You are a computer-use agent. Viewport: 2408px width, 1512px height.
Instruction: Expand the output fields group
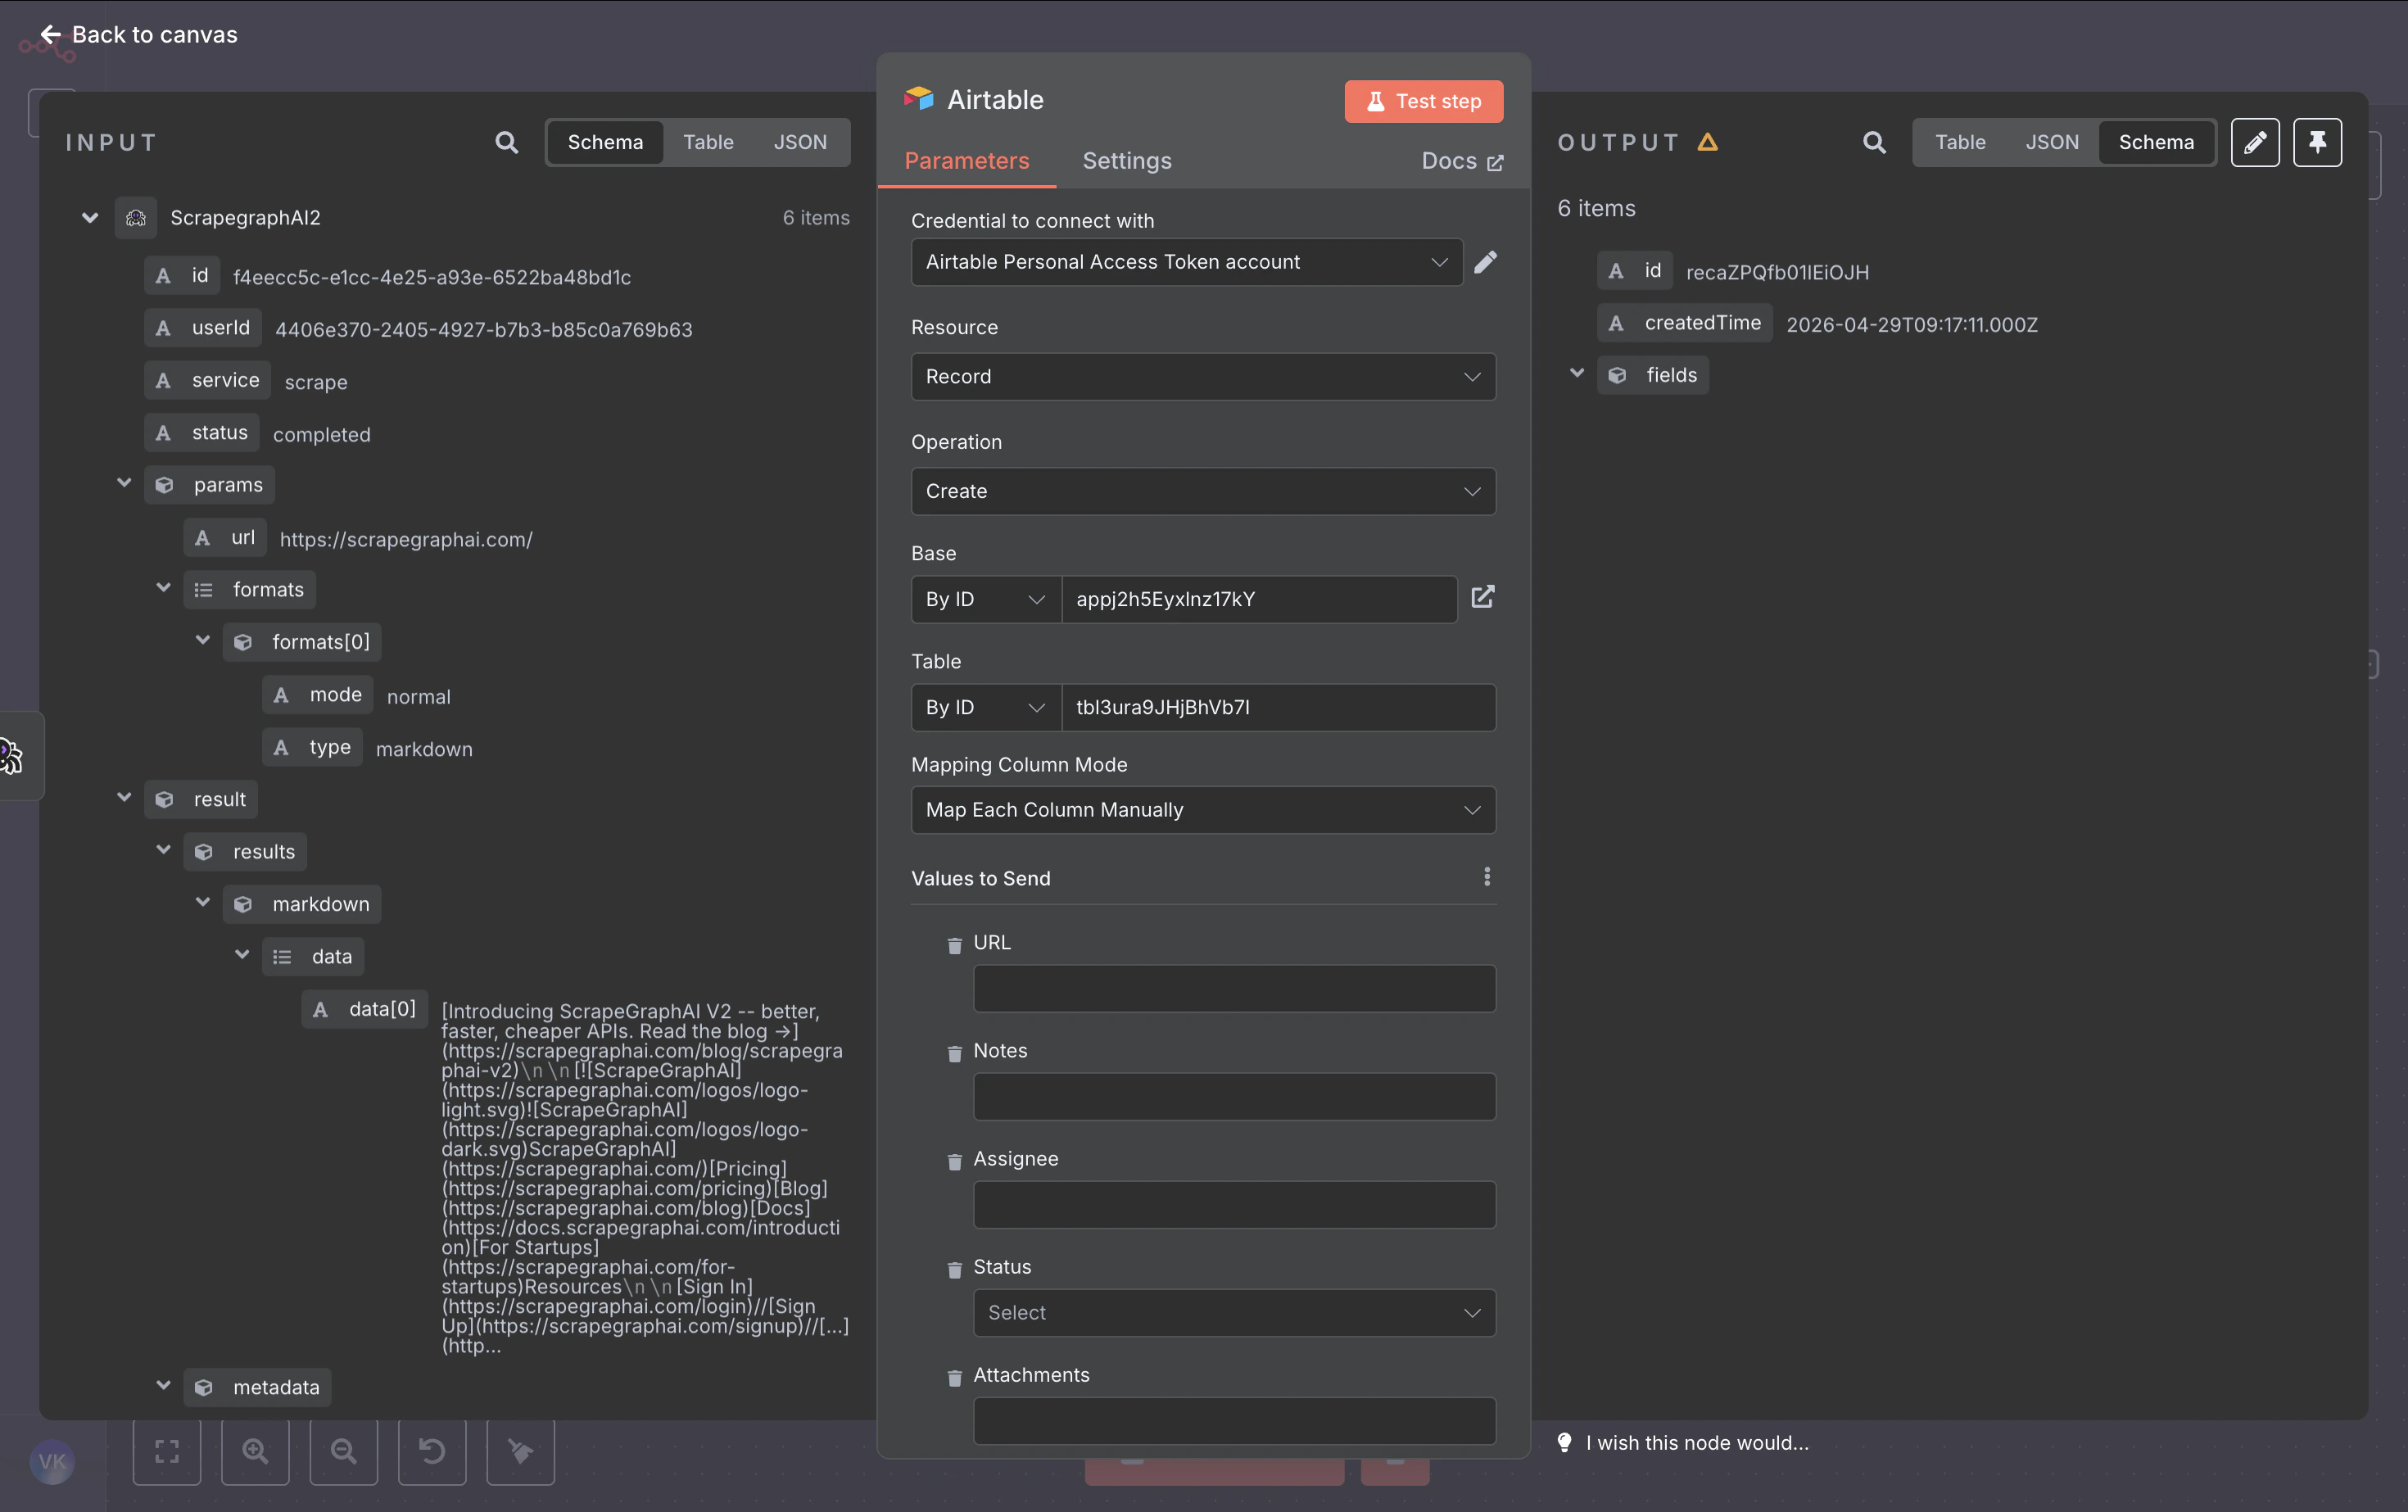click(1577, 374)
